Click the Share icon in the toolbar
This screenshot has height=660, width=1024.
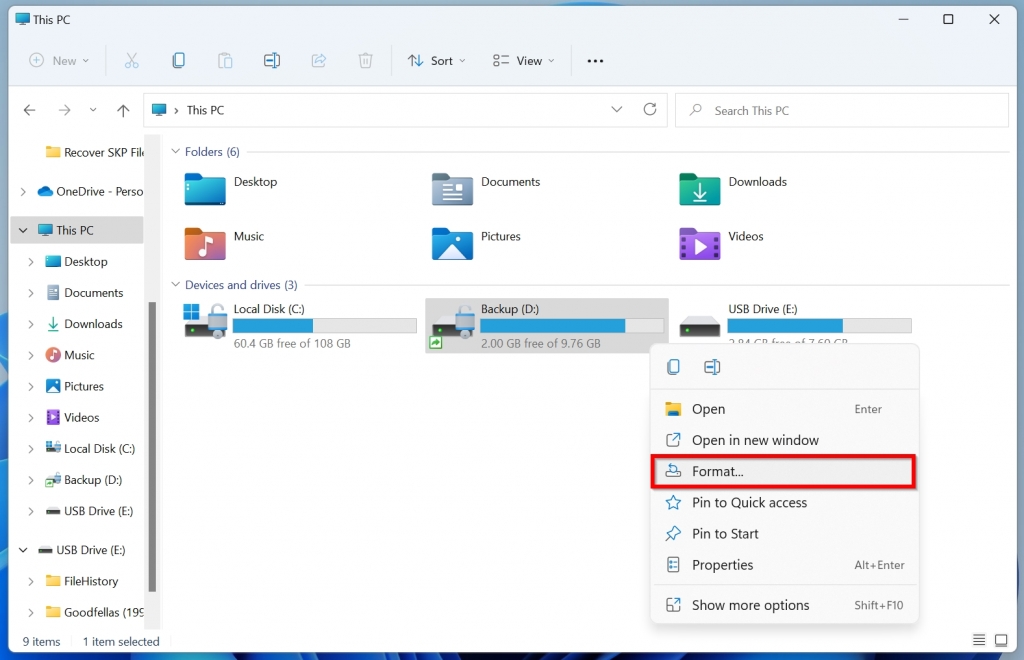(x=318, y=60)
